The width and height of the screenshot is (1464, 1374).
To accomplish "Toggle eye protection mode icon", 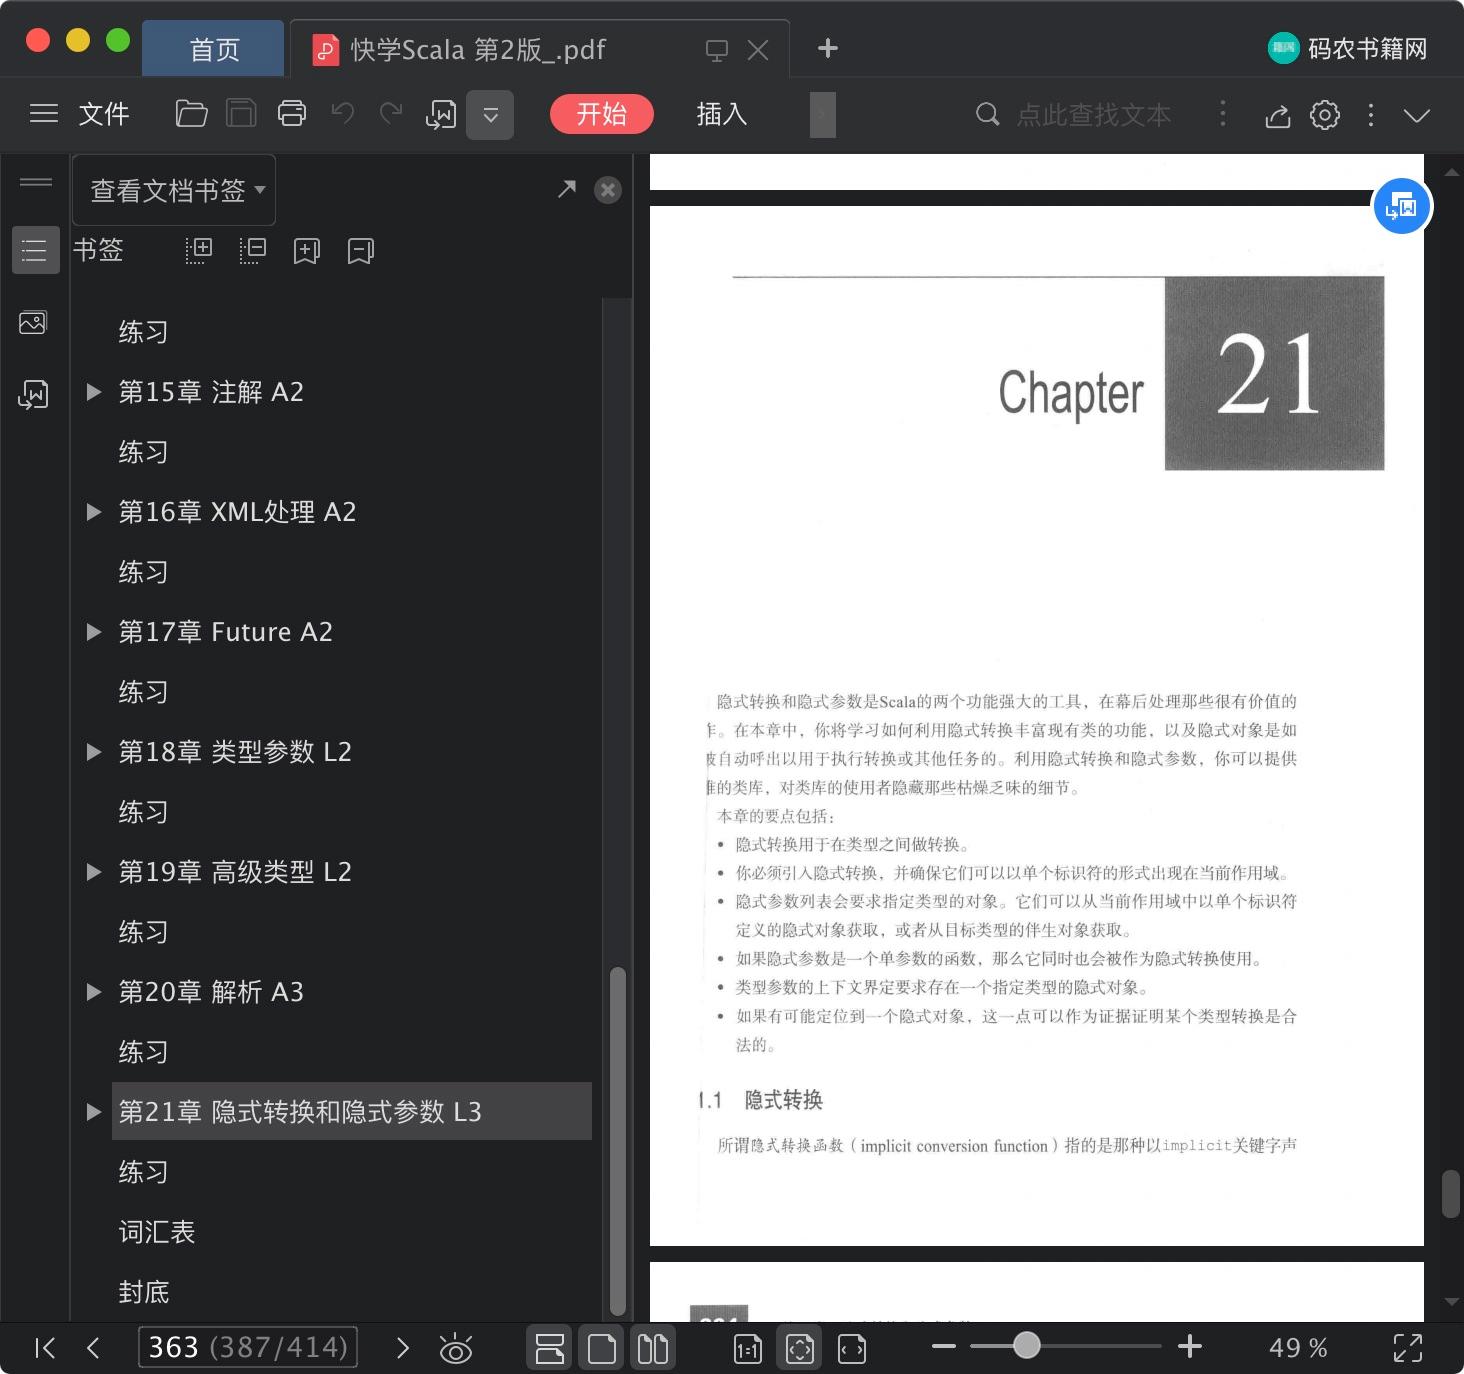I will pyautogui.click(x=456, y=1349).
